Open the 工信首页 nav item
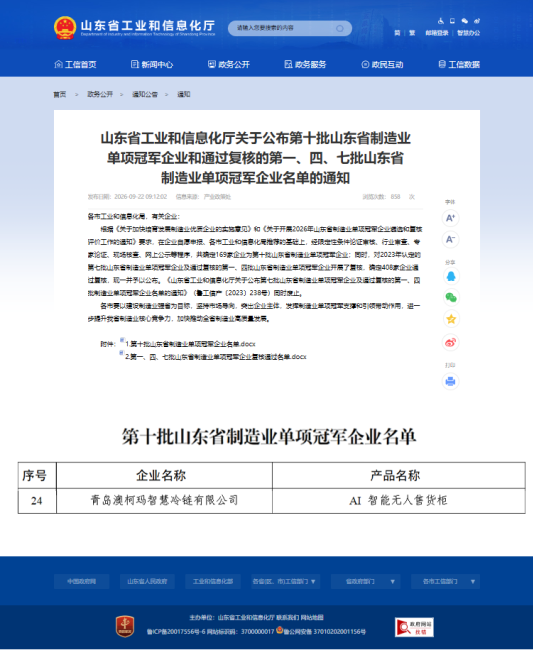534x650 pixels. click(x=75, y=64)
